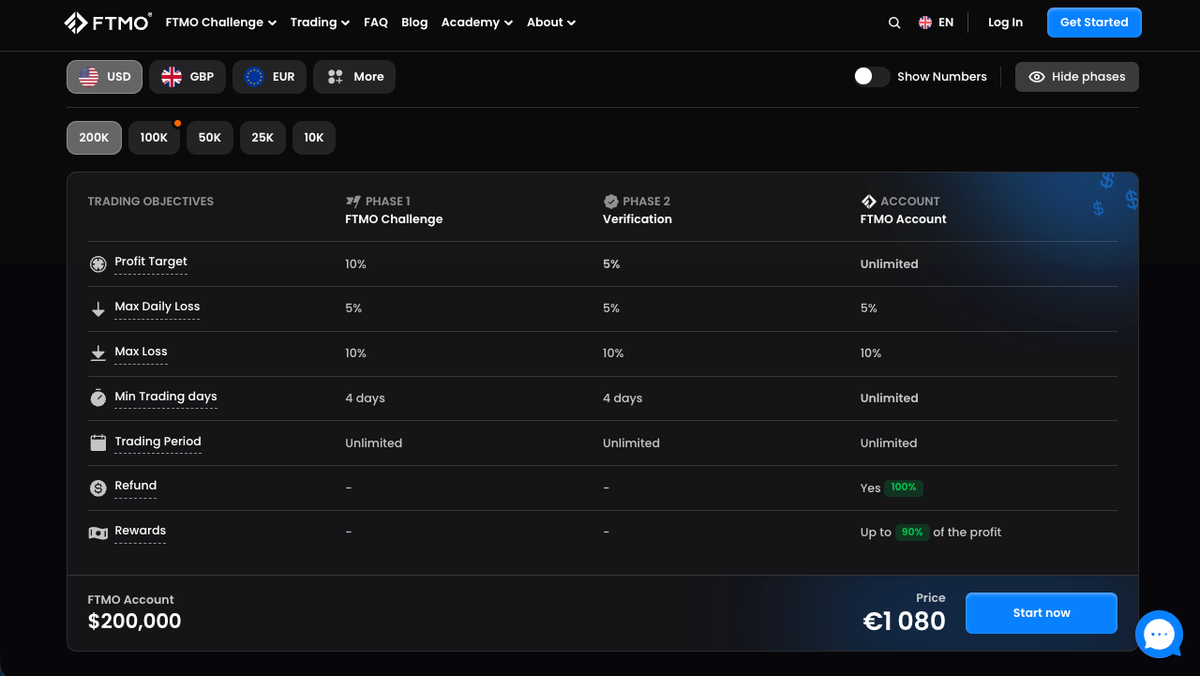Click the Refund label

tap(136, 485)
